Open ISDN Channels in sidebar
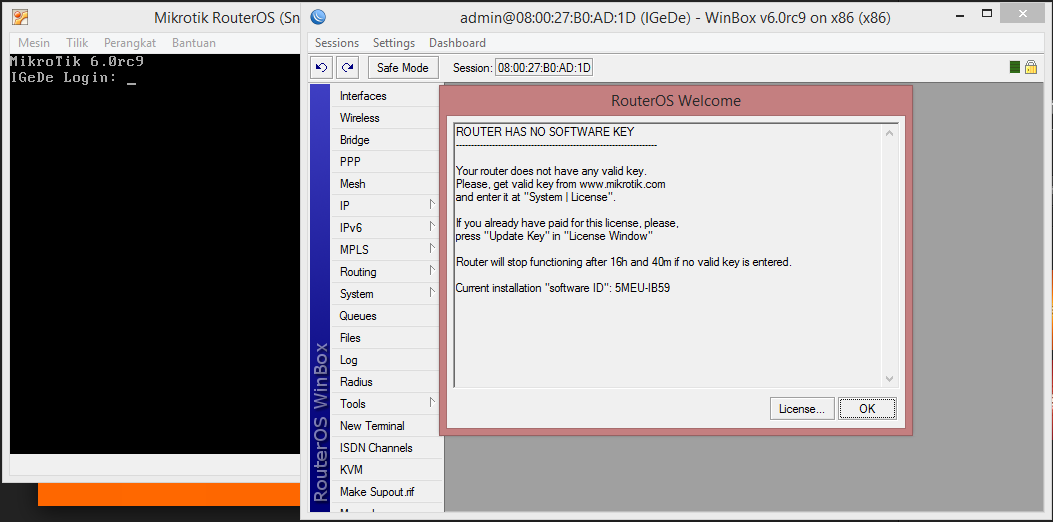The width and height of the screenshot is (1053, 522). click(386, 448)
